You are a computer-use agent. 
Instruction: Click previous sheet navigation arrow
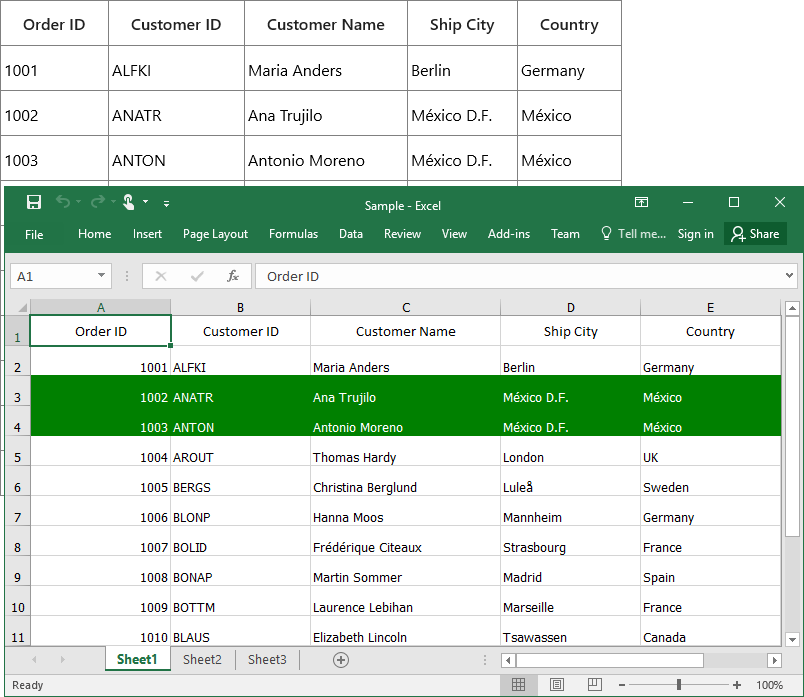[x=34, y=660]
